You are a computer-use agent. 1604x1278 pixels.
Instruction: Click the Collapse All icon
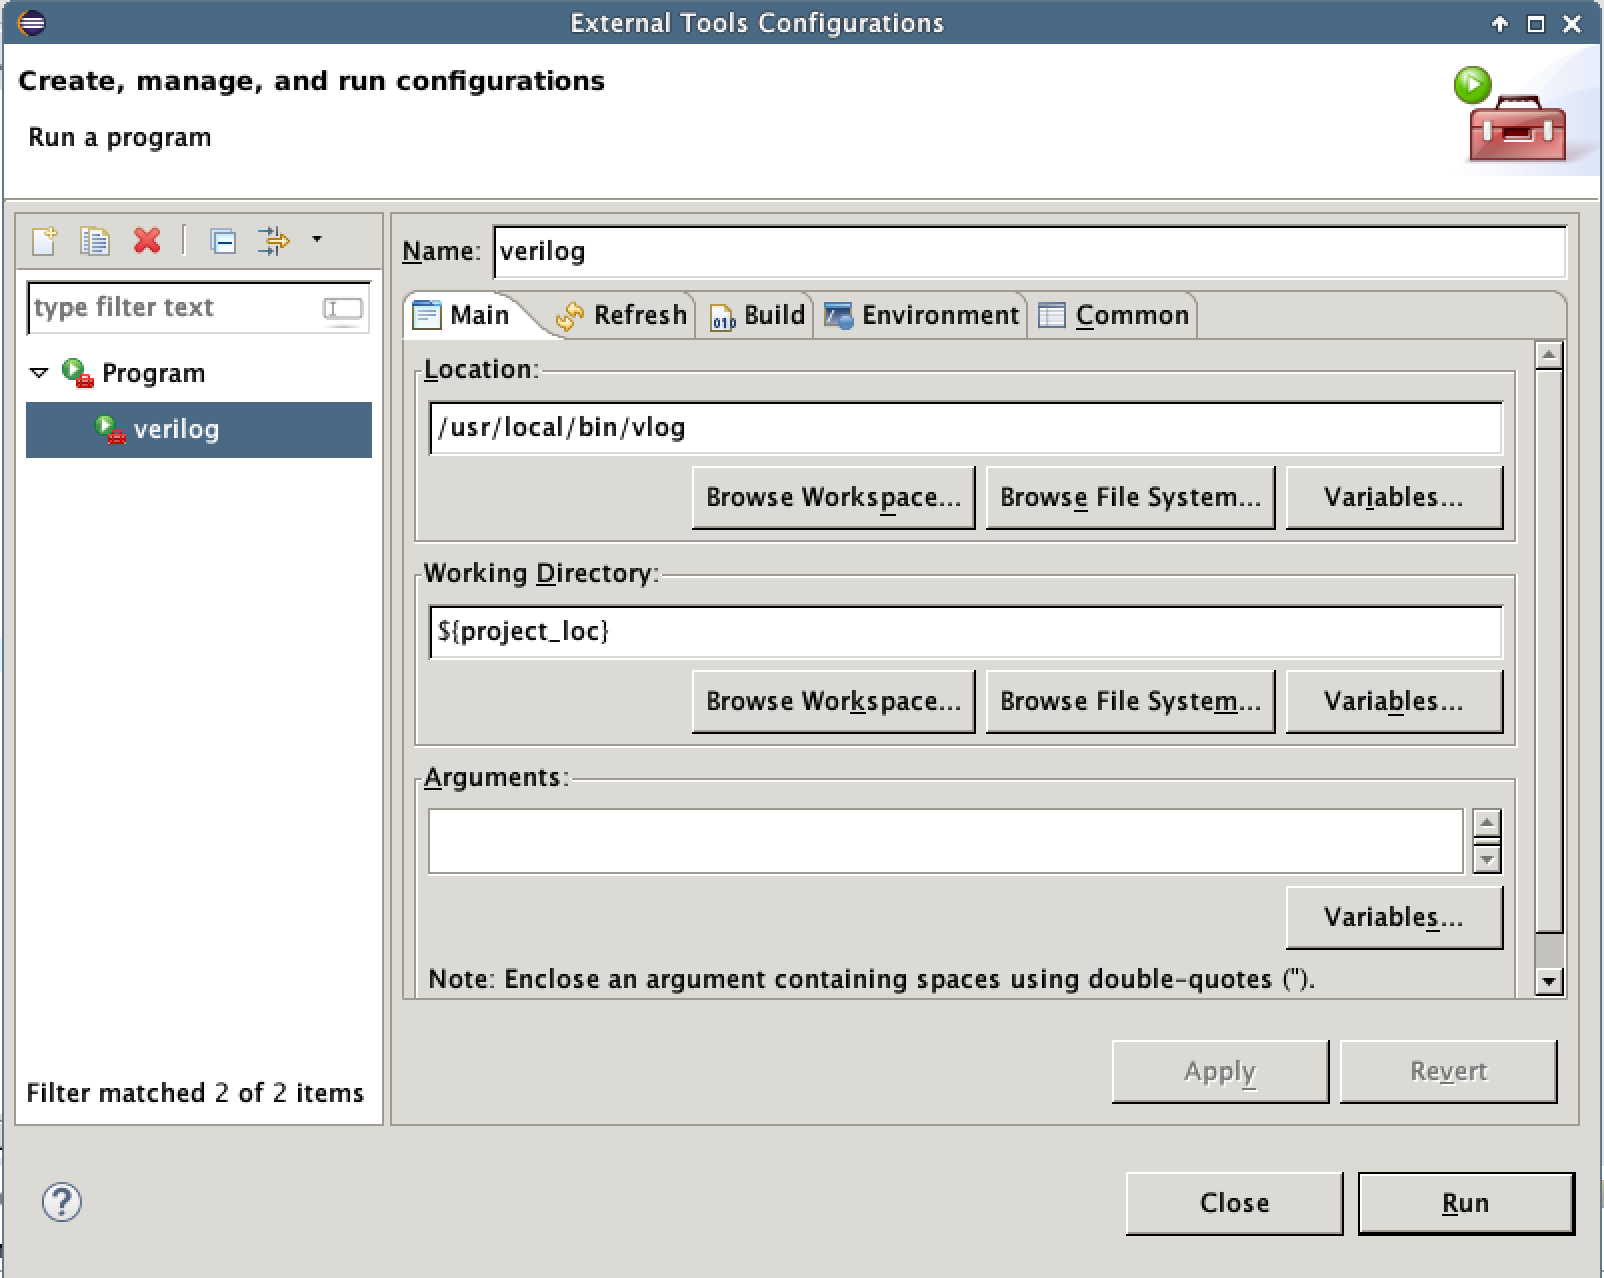(222, 241)
